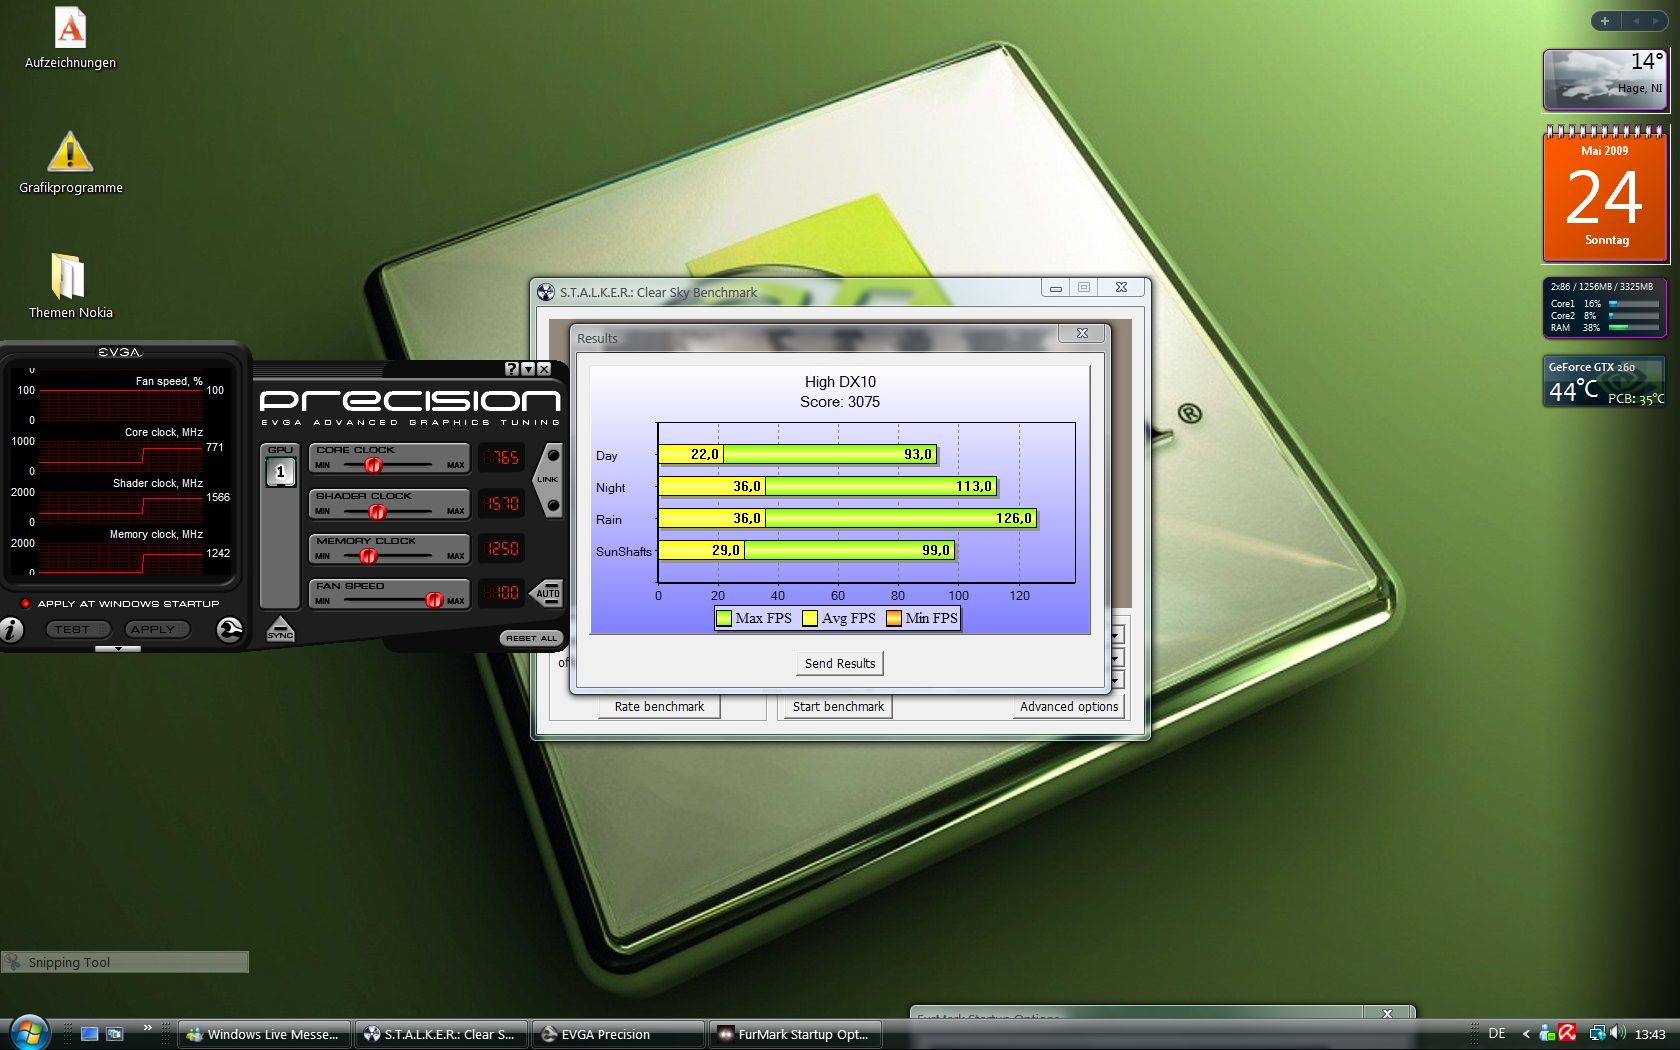The width and height of the screenshot is (1680, 1050).
Task: Expand the quick launch chevron
Action: pyautogui.click(x=148, y=1028)
